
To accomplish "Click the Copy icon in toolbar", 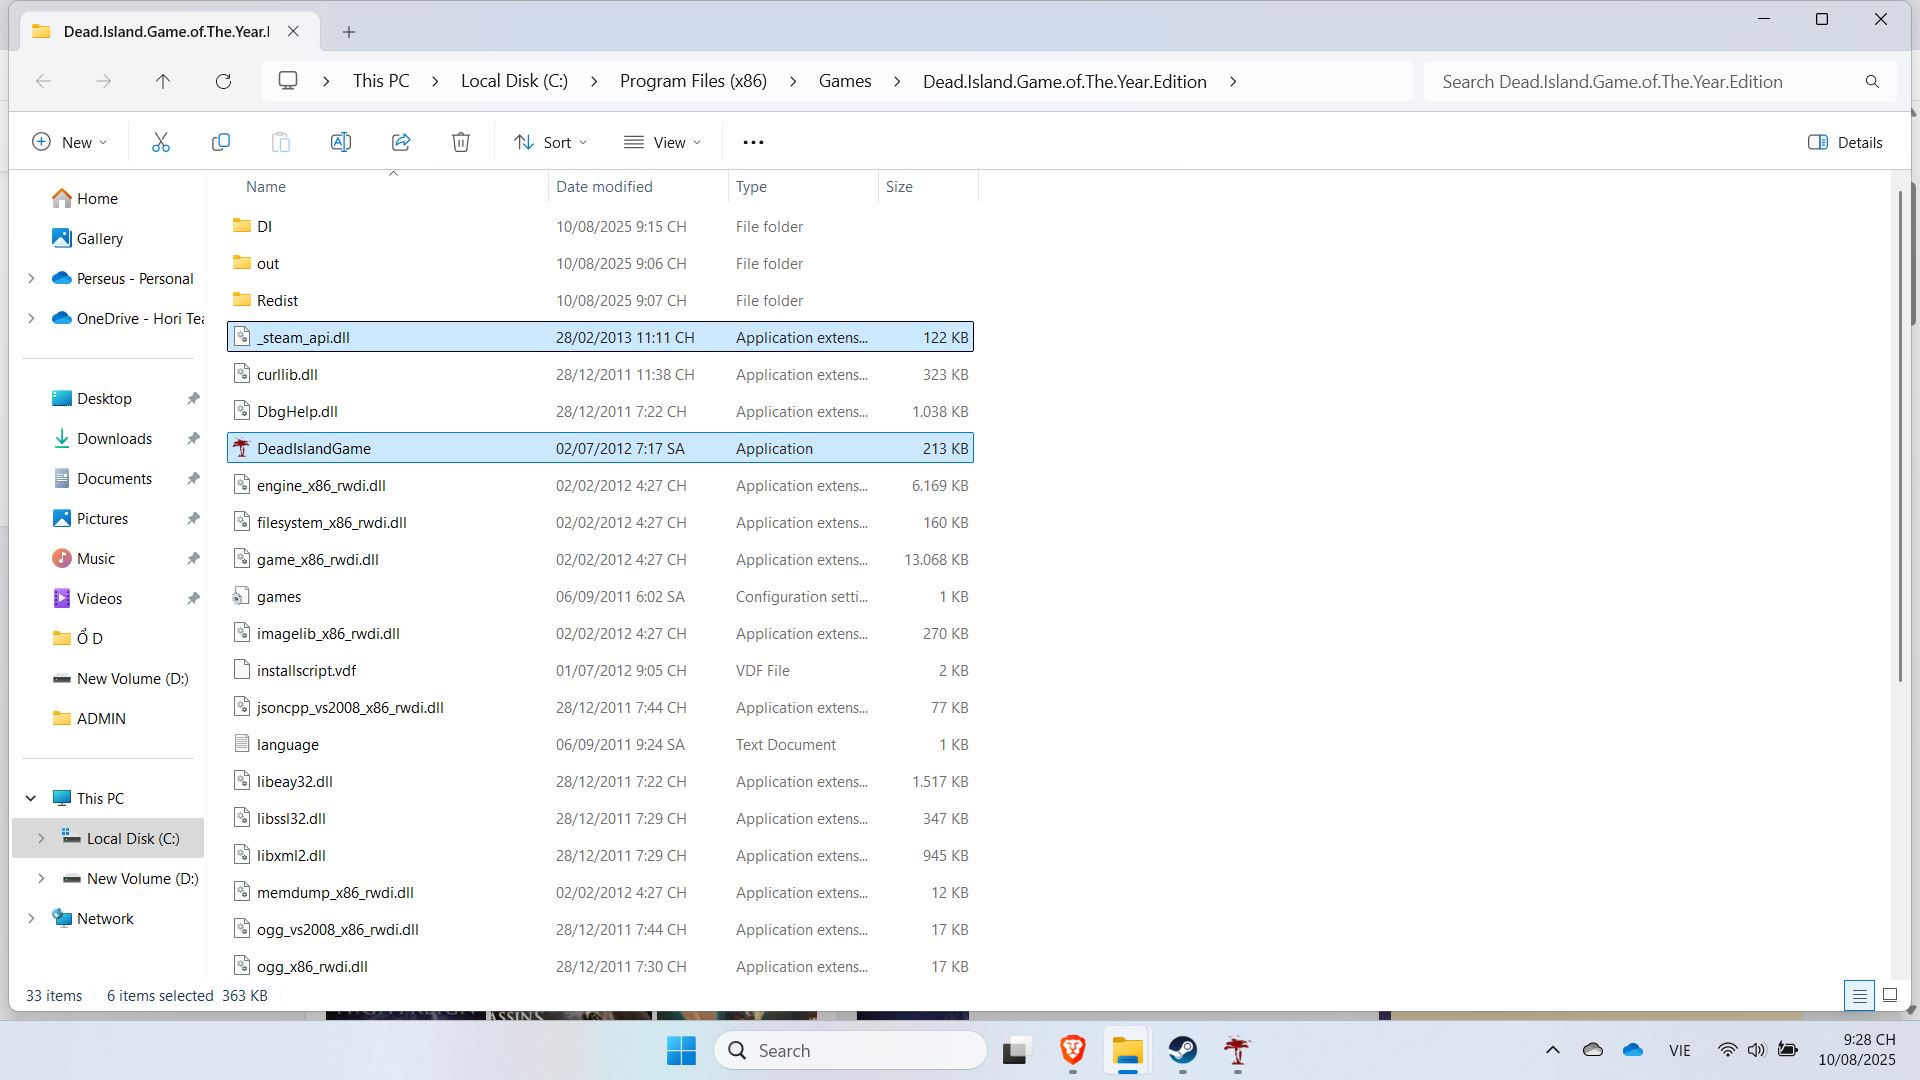I will pyautogui.click(x=221, y=142).
